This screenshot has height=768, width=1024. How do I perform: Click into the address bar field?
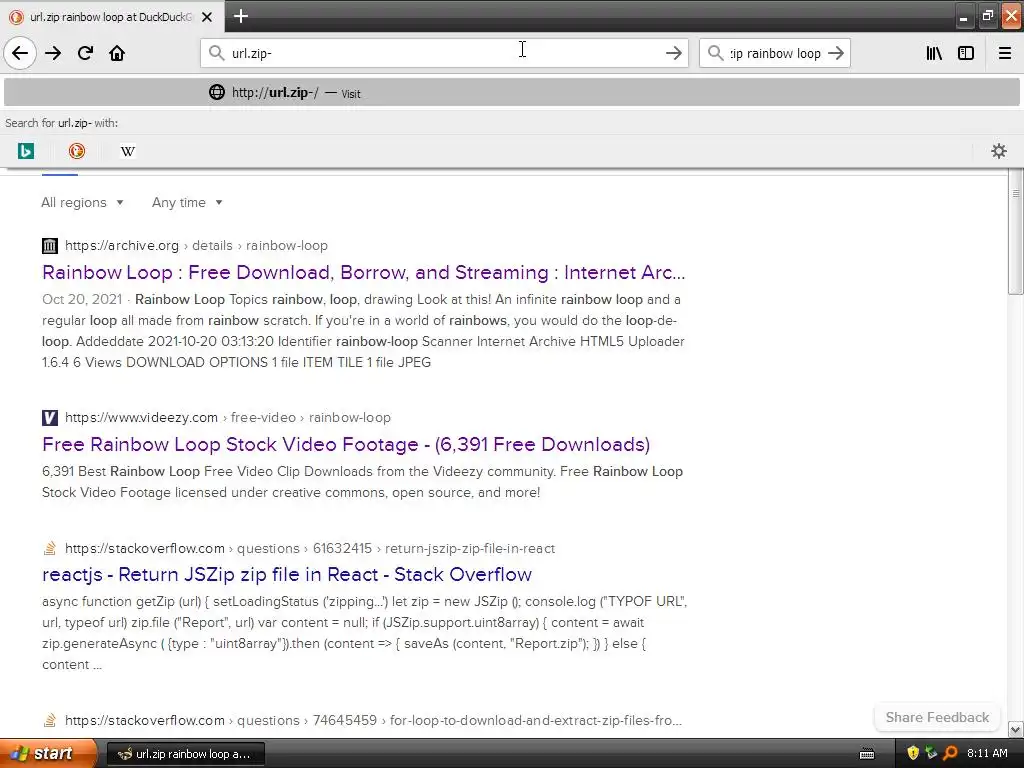[444, 53]
